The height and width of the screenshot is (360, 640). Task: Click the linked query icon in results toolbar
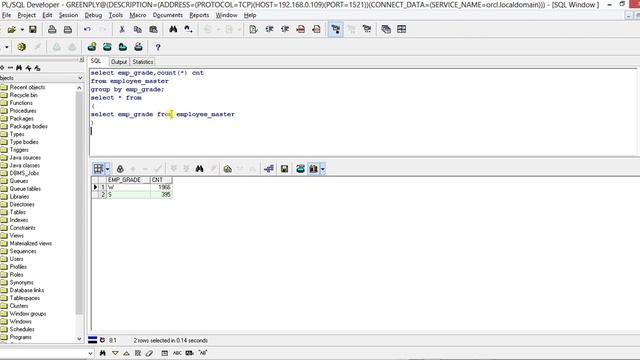coord(269,169)
